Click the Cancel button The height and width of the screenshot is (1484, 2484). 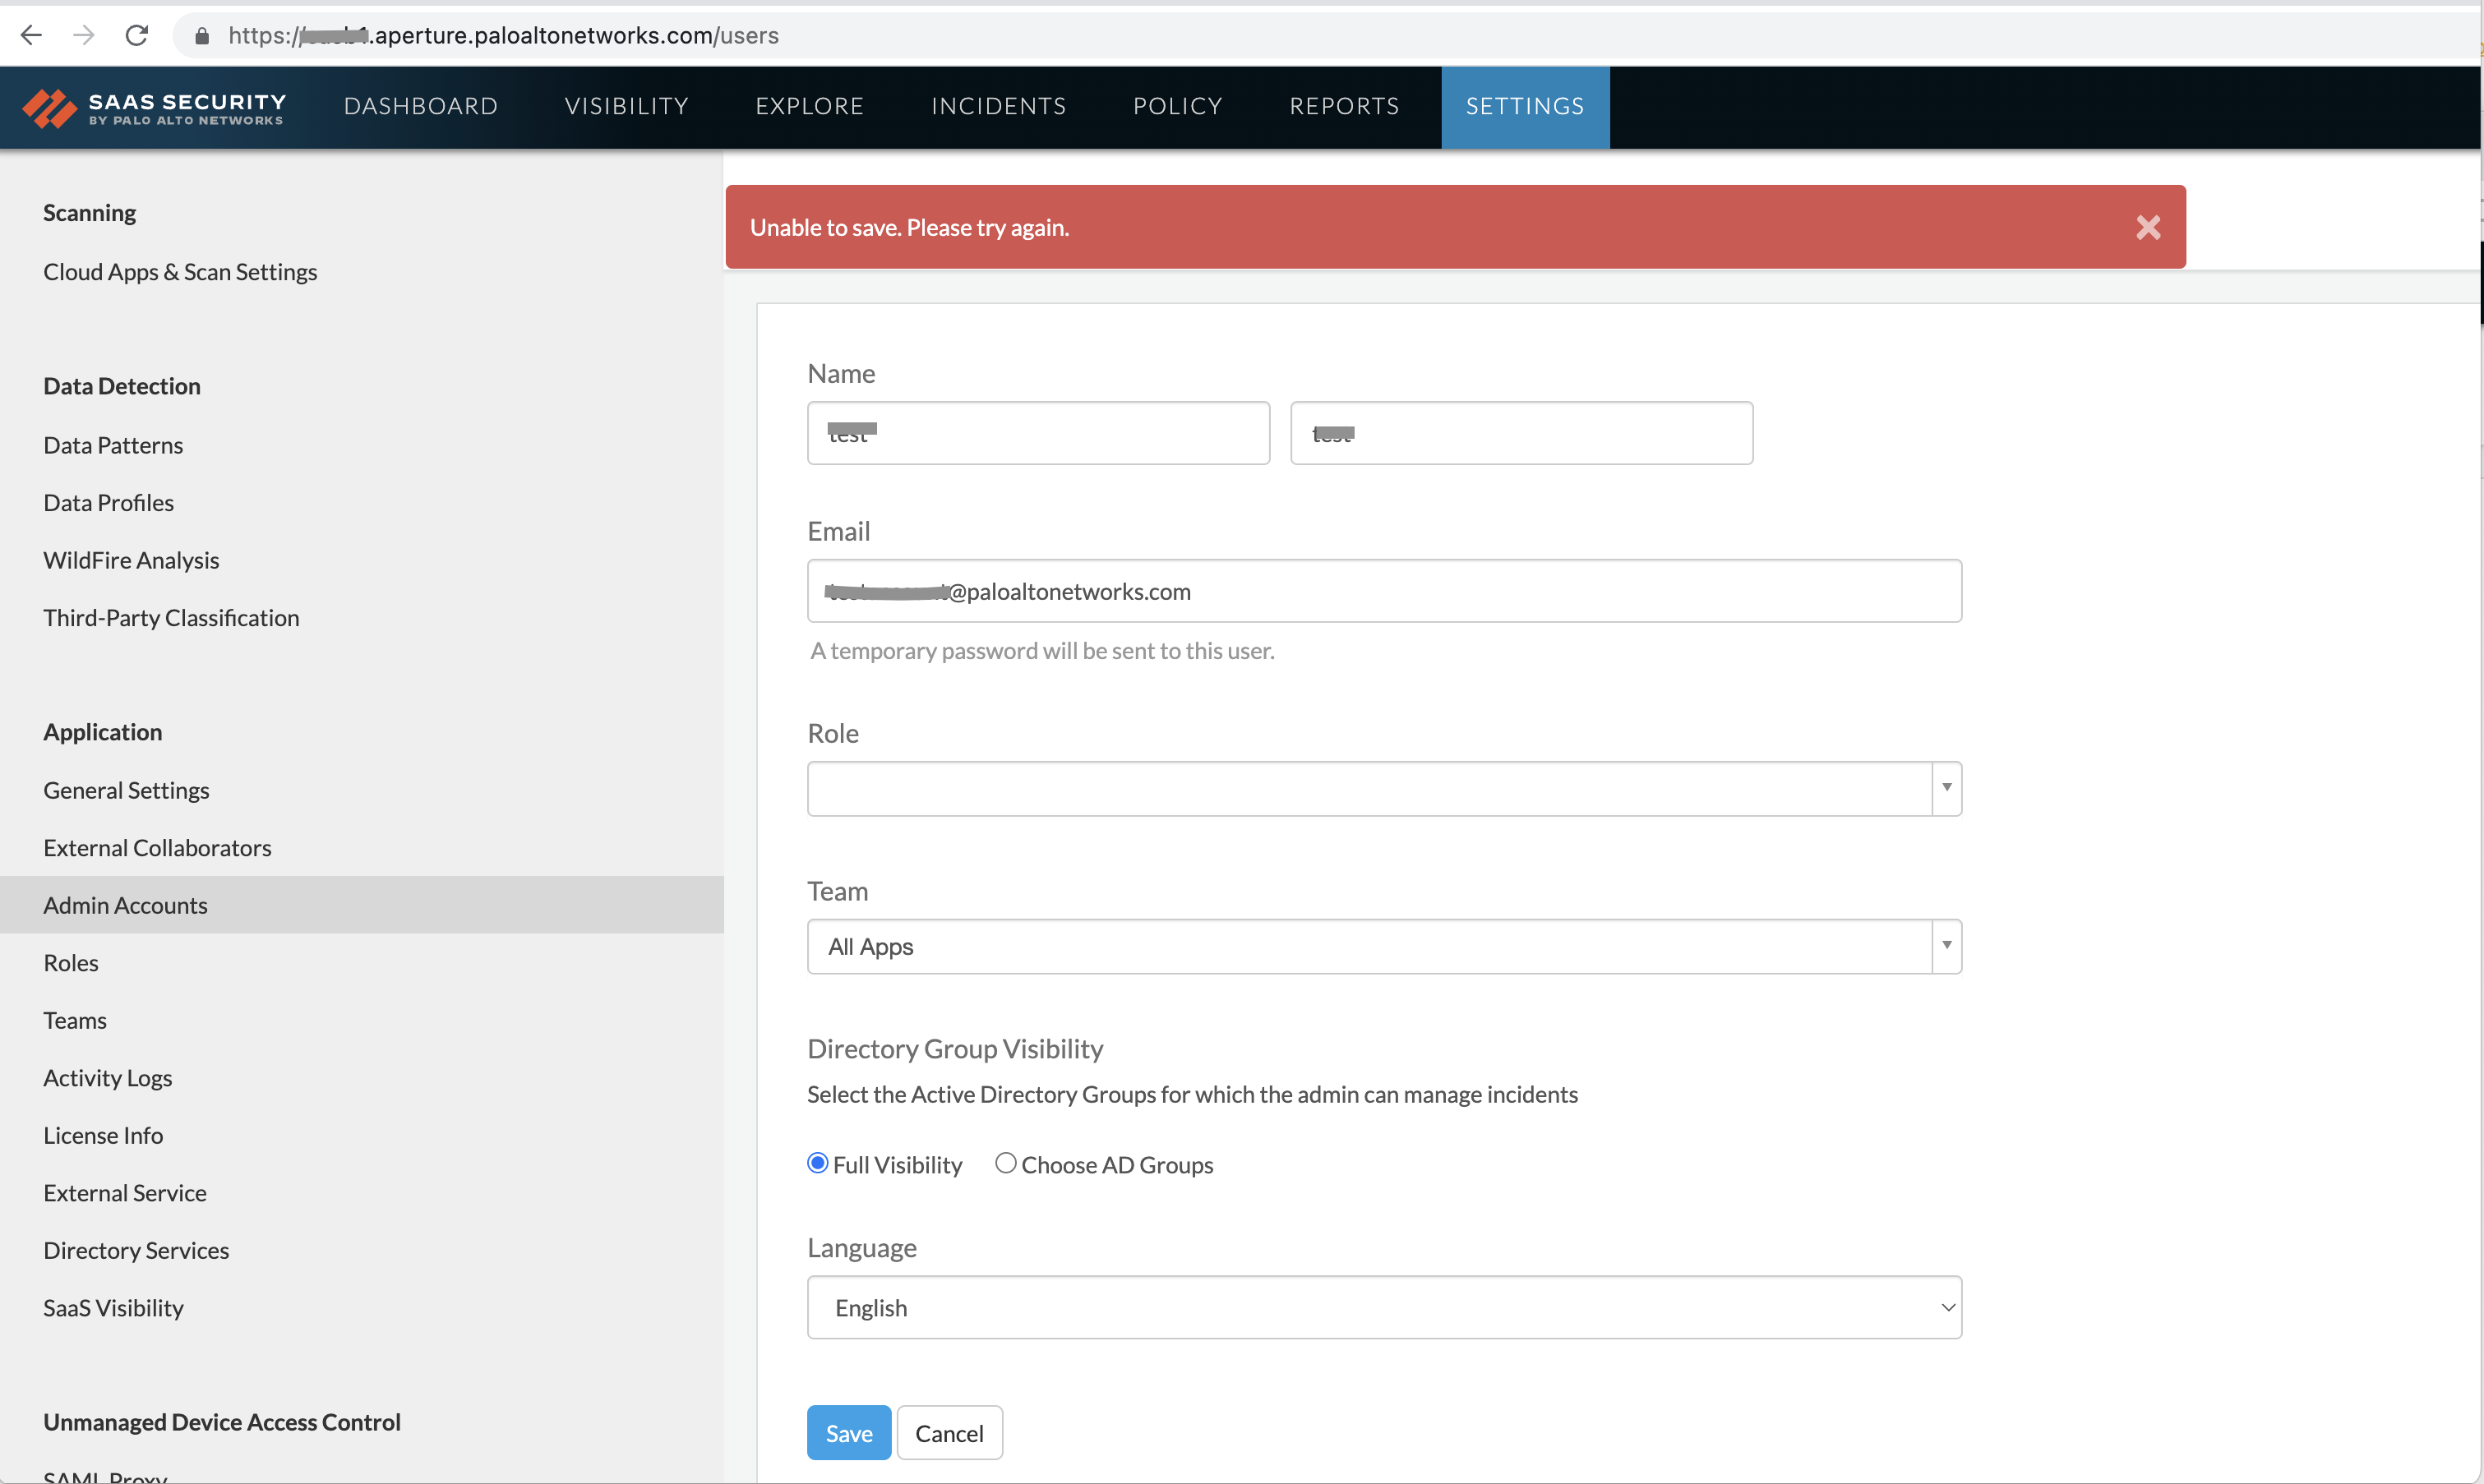pos(949,1433)
